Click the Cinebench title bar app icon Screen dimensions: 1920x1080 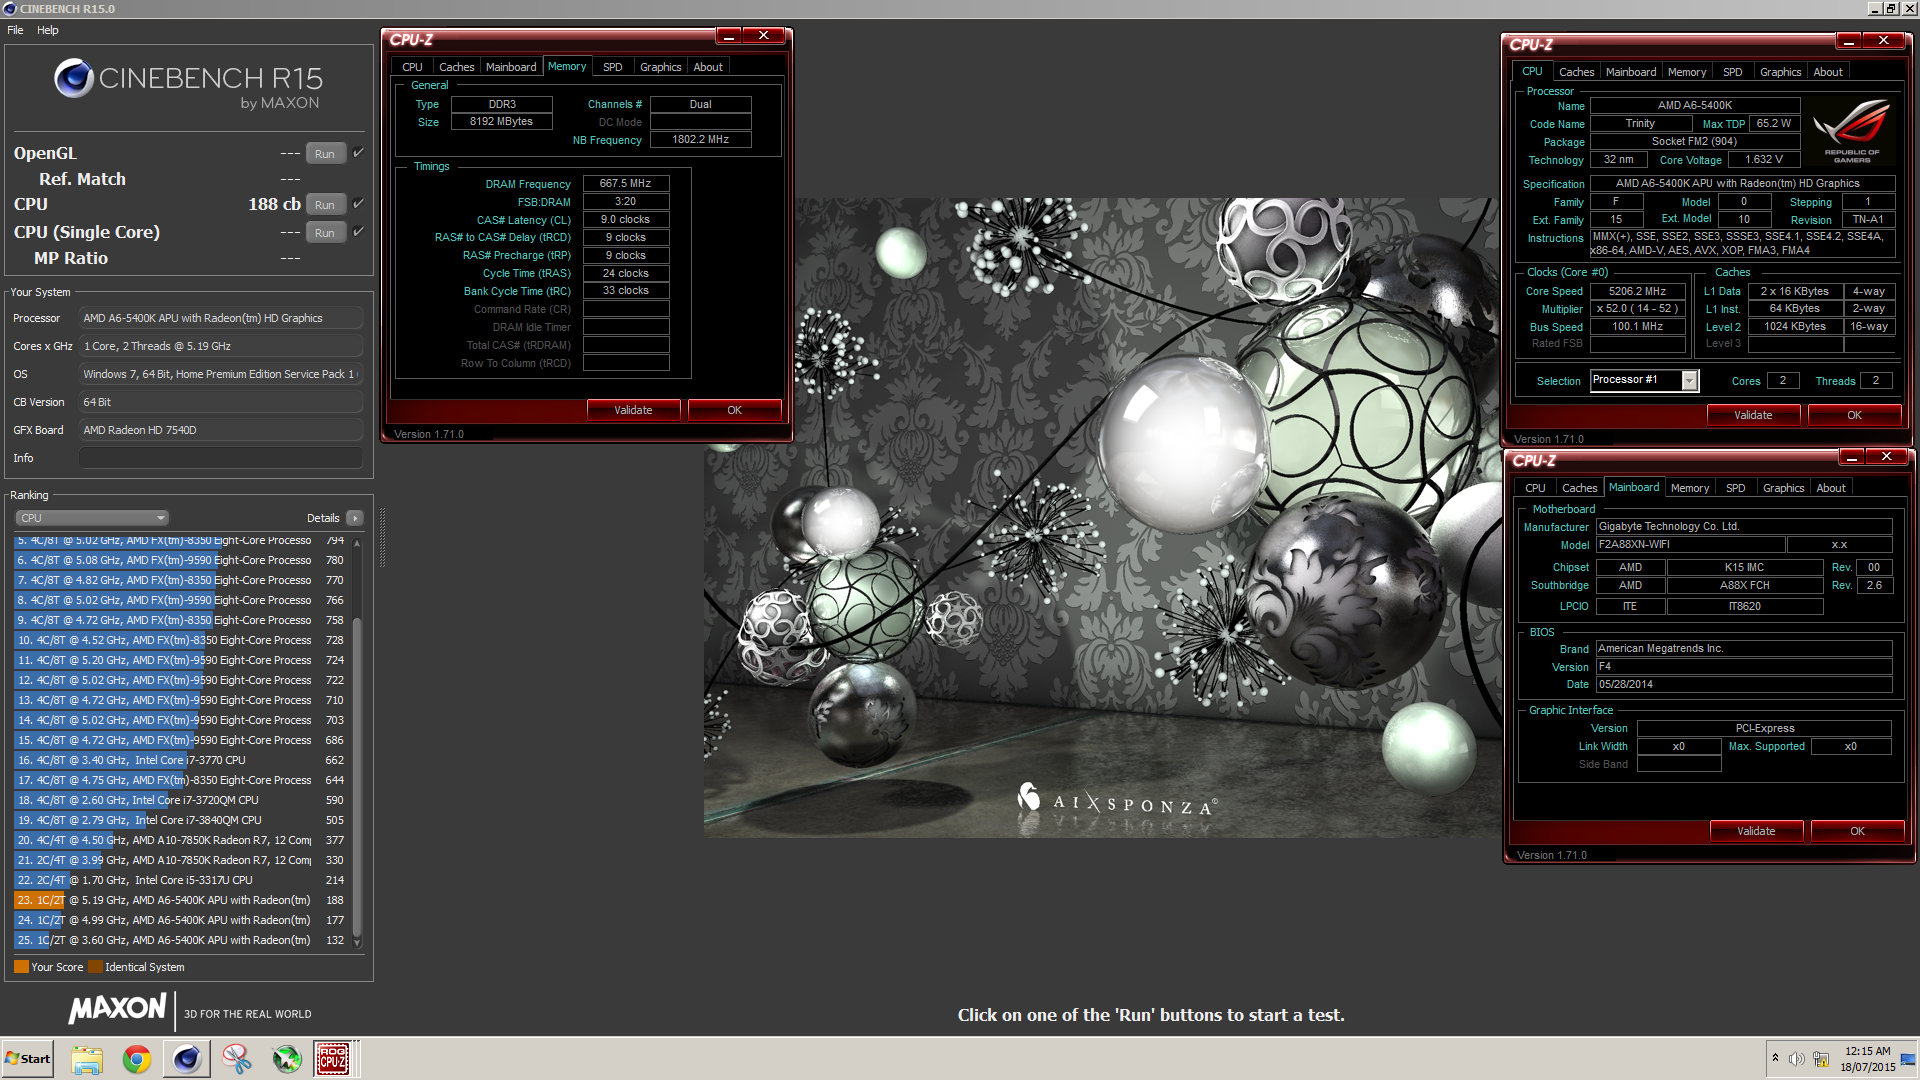pos(9,9)
